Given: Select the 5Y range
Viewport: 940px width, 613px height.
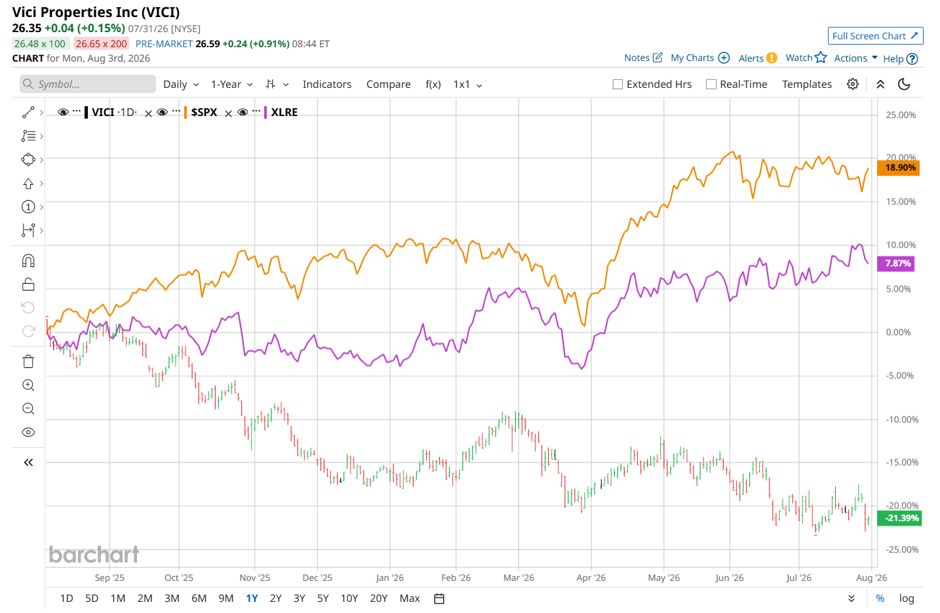Looking at the screenshot, I should pos(323,598).
